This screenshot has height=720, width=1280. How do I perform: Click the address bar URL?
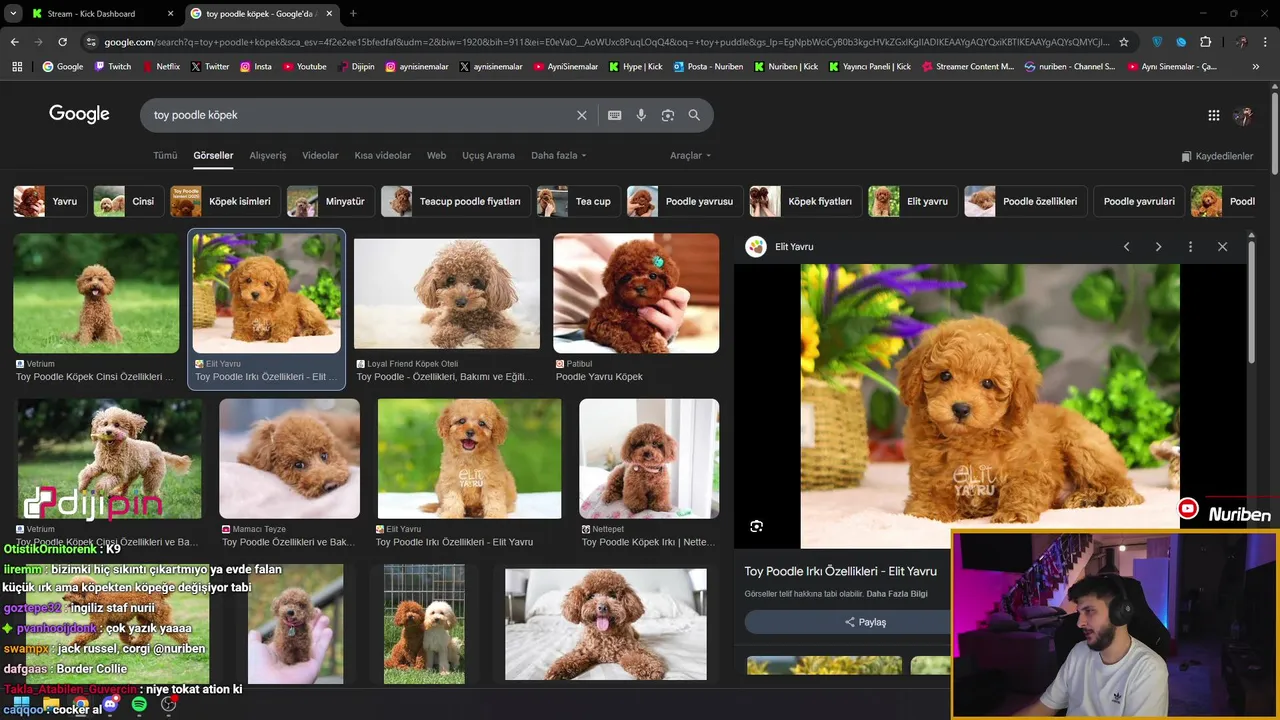pos(606,42)
